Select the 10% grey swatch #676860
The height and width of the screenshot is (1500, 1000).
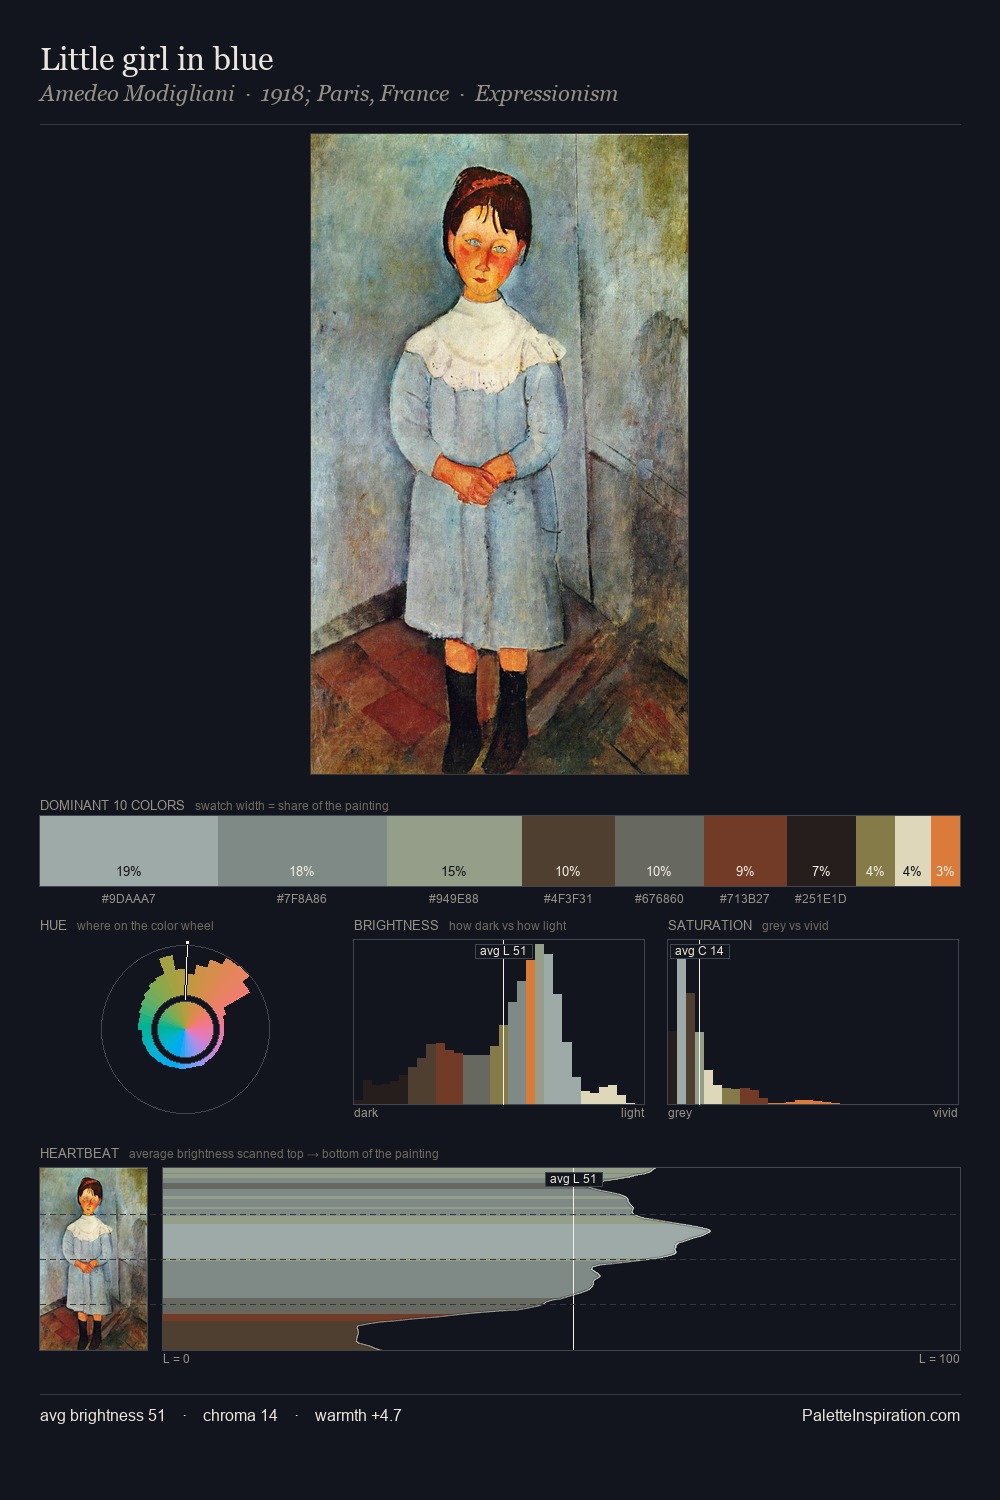click(x=659, y=851)
